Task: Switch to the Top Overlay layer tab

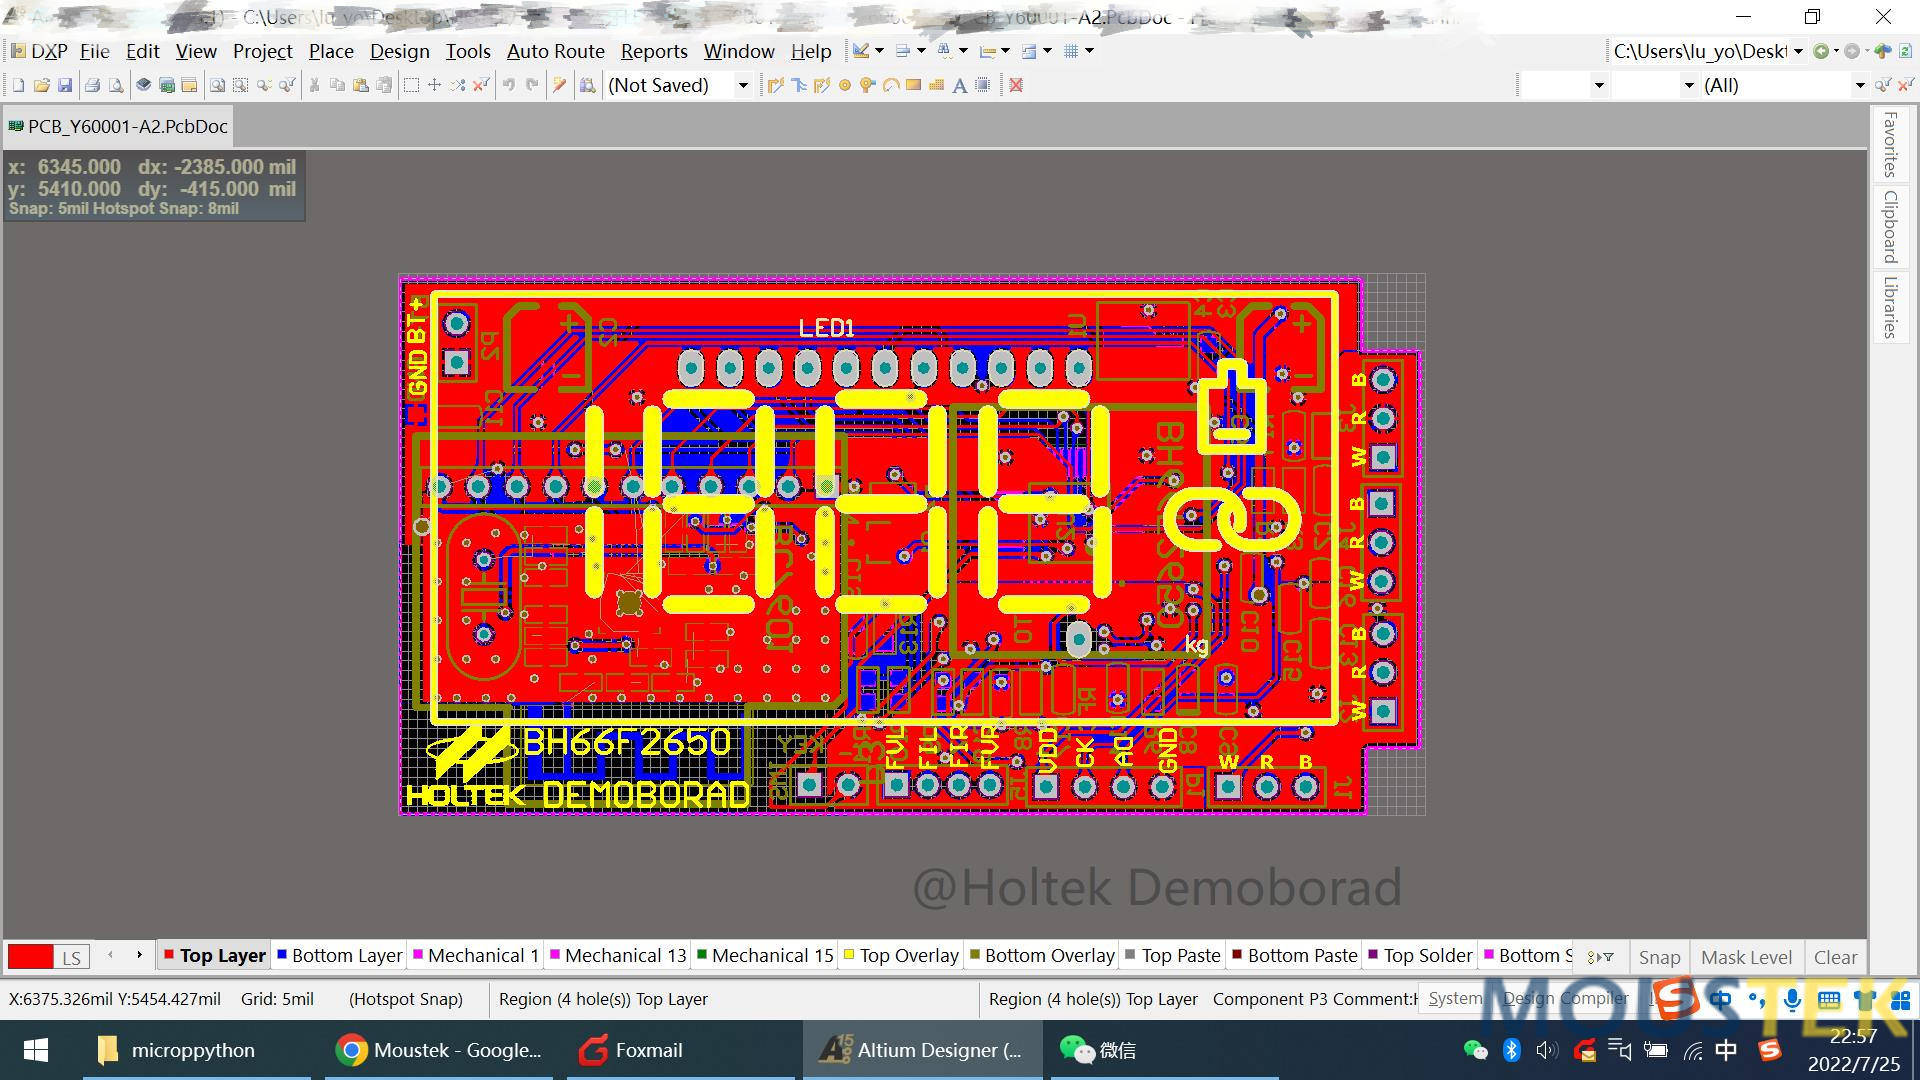Action: (901, 956)
